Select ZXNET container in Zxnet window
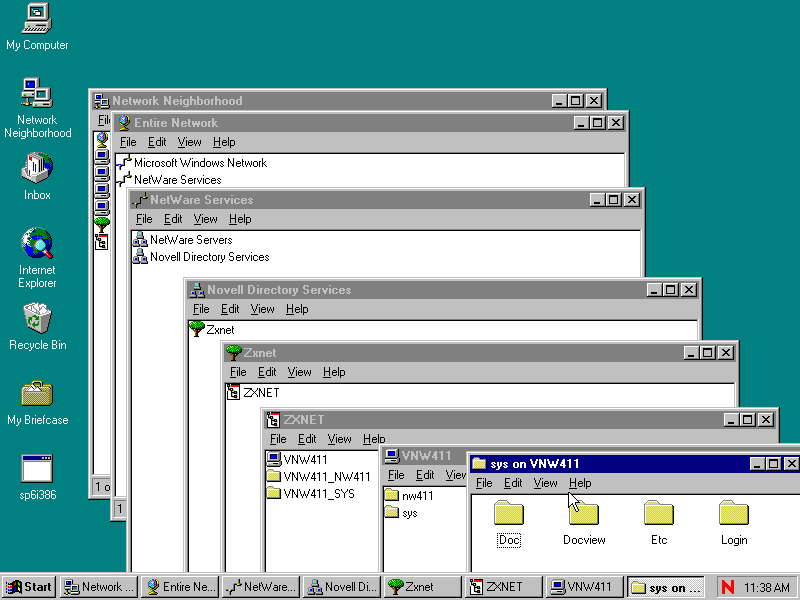 [x=253, y=392]
